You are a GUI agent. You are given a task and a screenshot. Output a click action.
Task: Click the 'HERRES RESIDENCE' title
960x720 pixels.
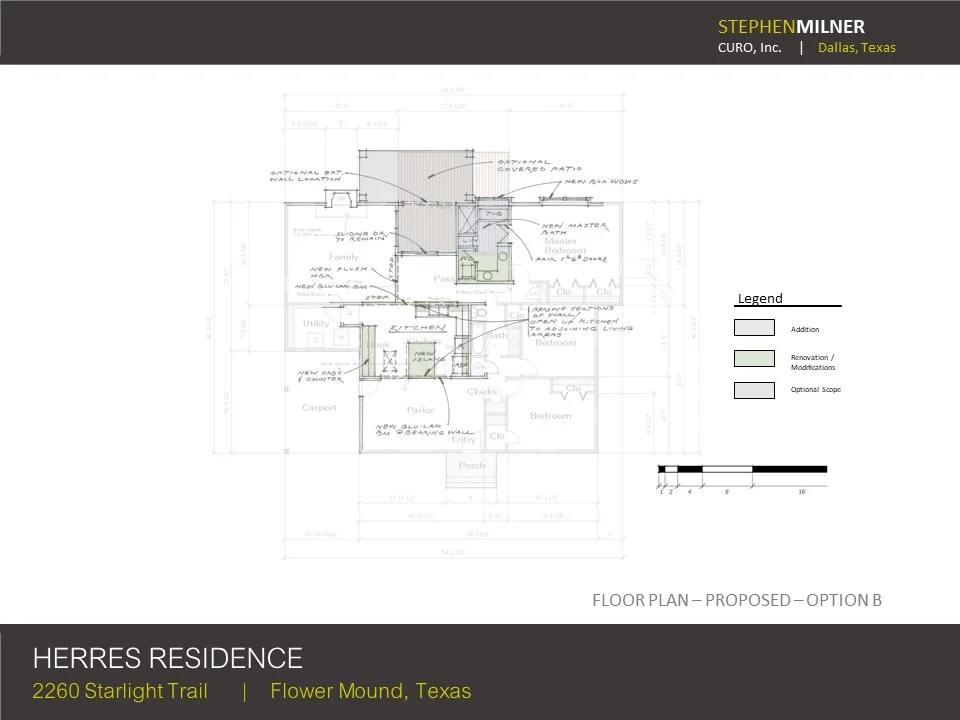168,658
